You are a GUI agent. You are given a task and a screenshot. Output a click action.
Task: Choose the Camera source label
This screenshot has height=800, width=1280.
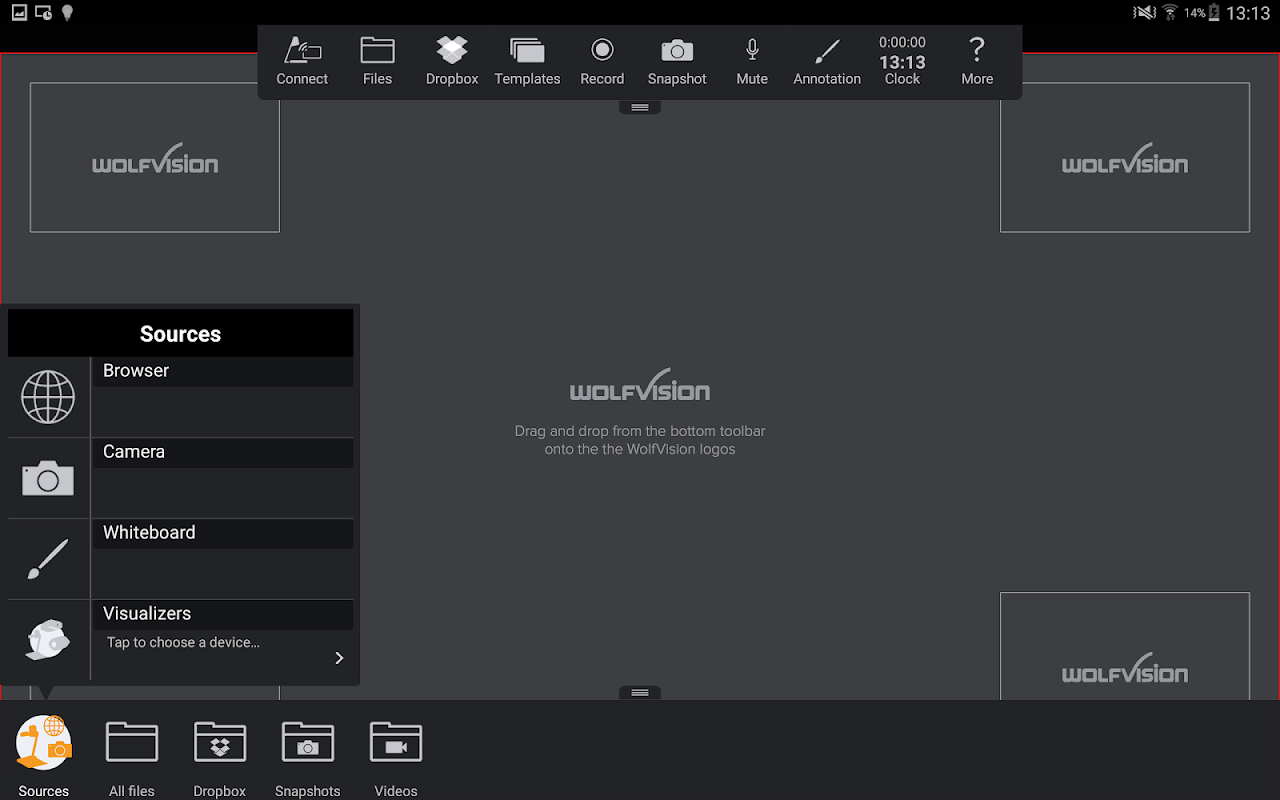134,452
